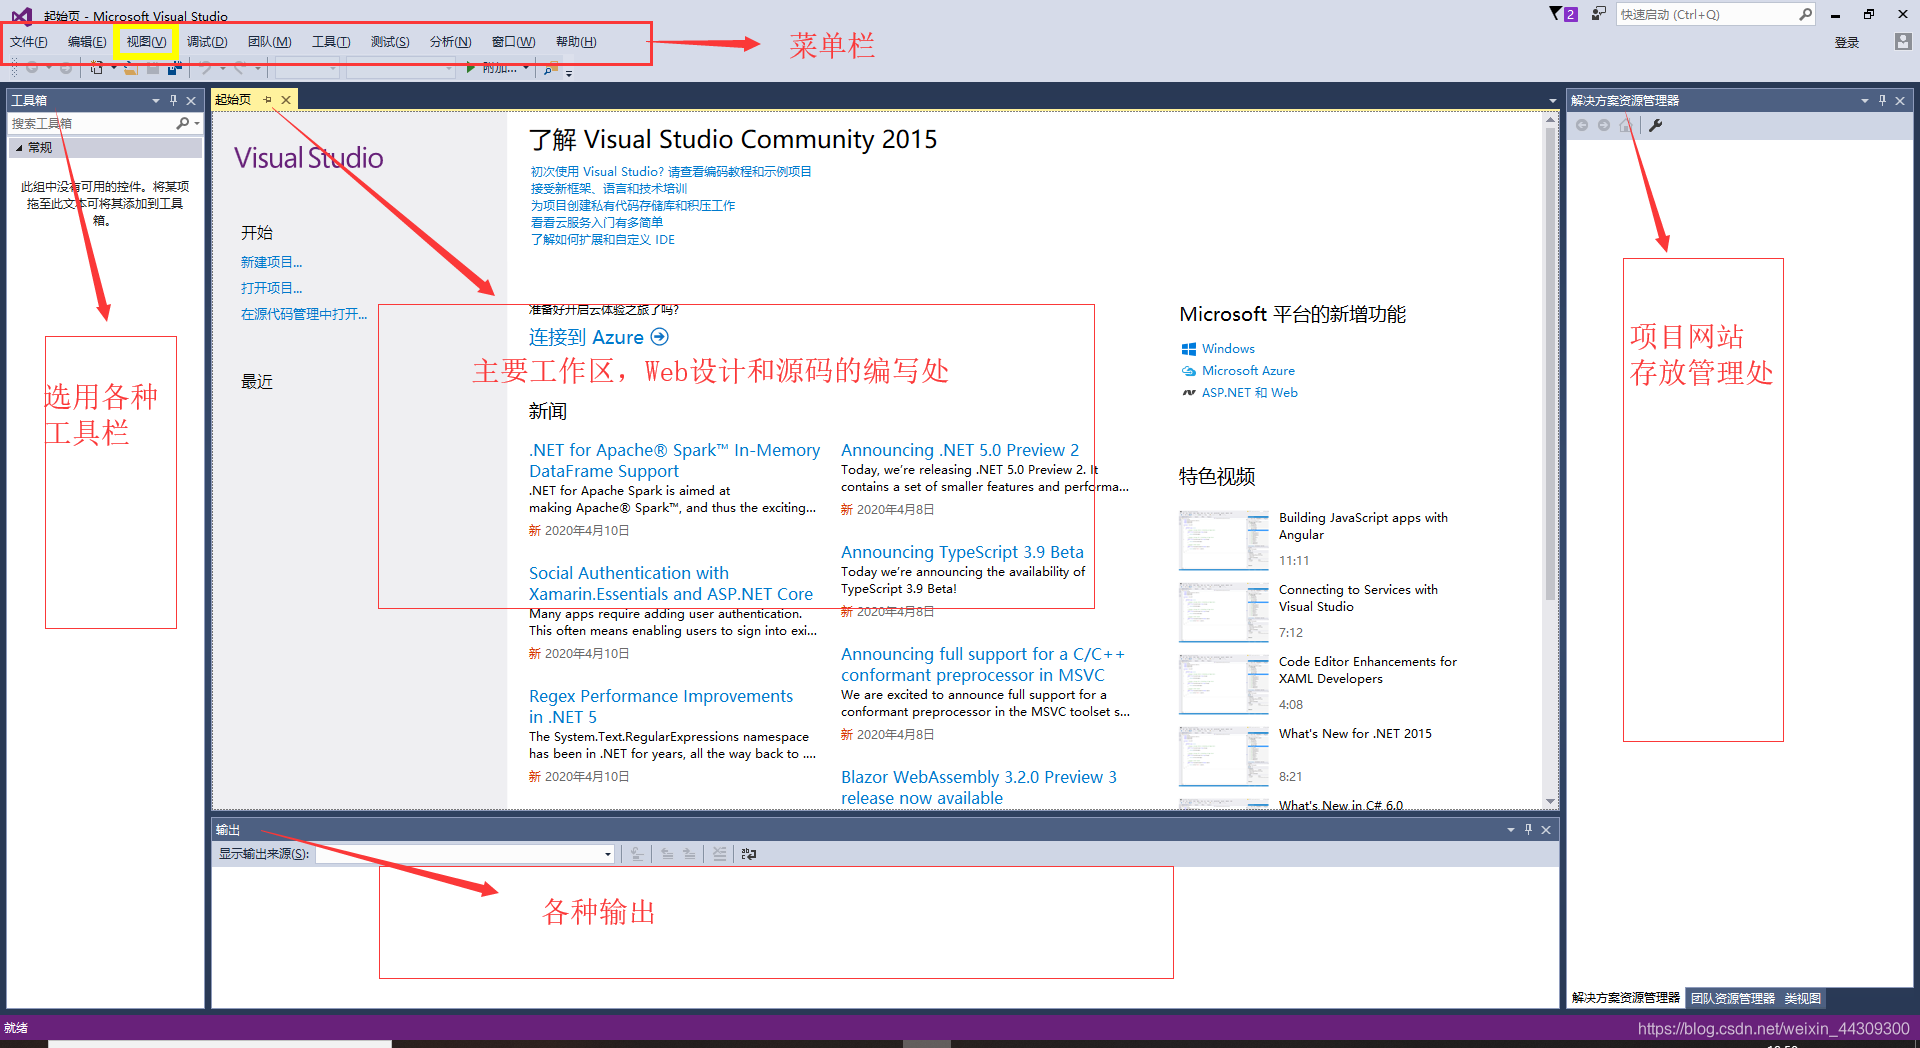The width and height of the screenshot is (1920, 1048).
Task: Click the start page scrollbar down arrow
Action: click(x=1551, y=802)
